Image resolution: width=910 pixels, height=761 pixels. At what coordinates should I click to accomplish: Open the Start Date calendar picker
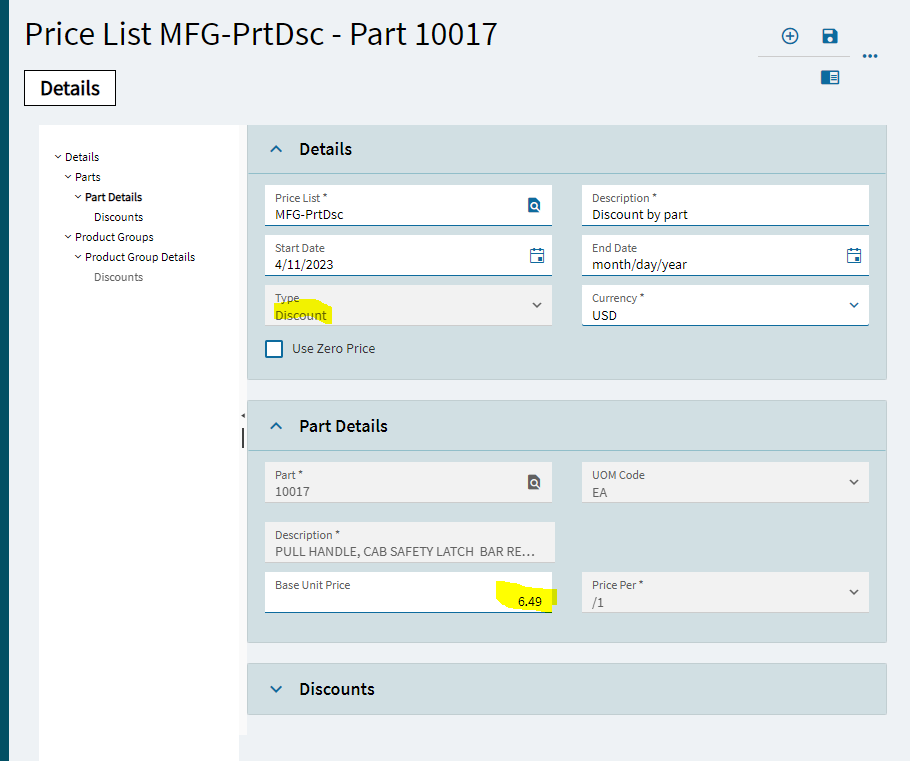537,255
